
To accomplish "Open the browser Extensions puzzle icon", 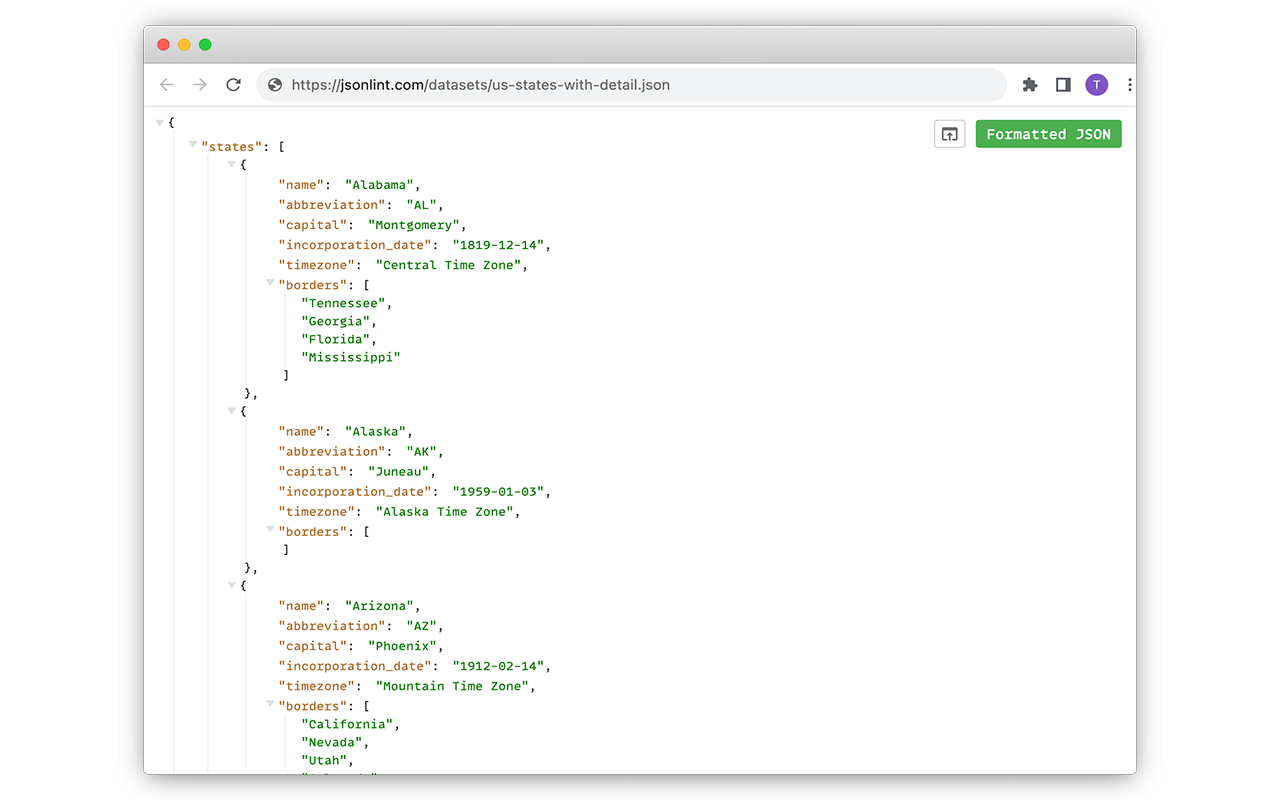I will pos(1029,85).
